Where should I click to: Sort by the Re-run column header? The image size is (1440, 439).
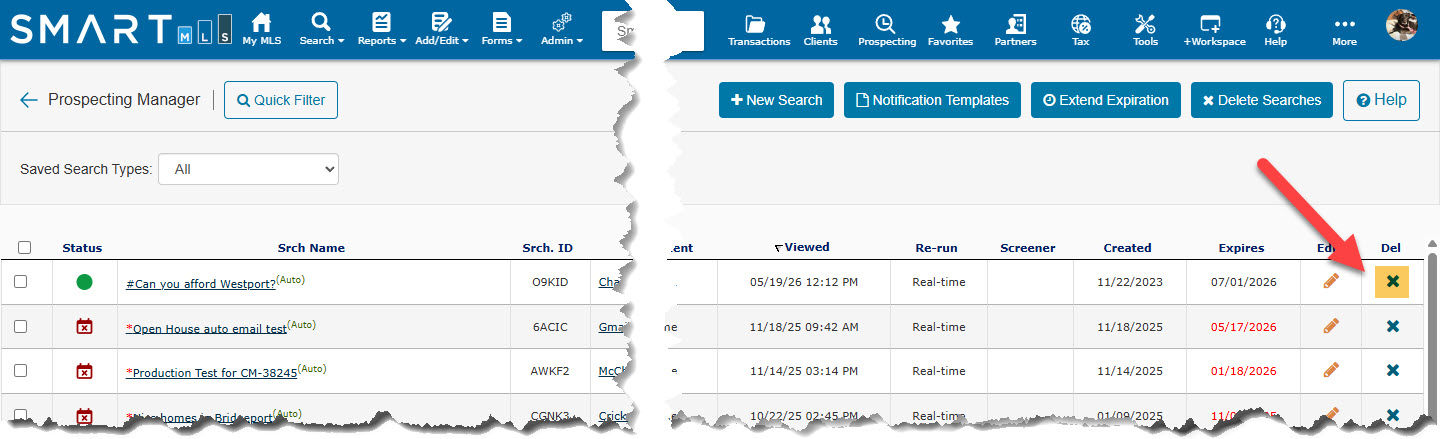click(938, 248)
